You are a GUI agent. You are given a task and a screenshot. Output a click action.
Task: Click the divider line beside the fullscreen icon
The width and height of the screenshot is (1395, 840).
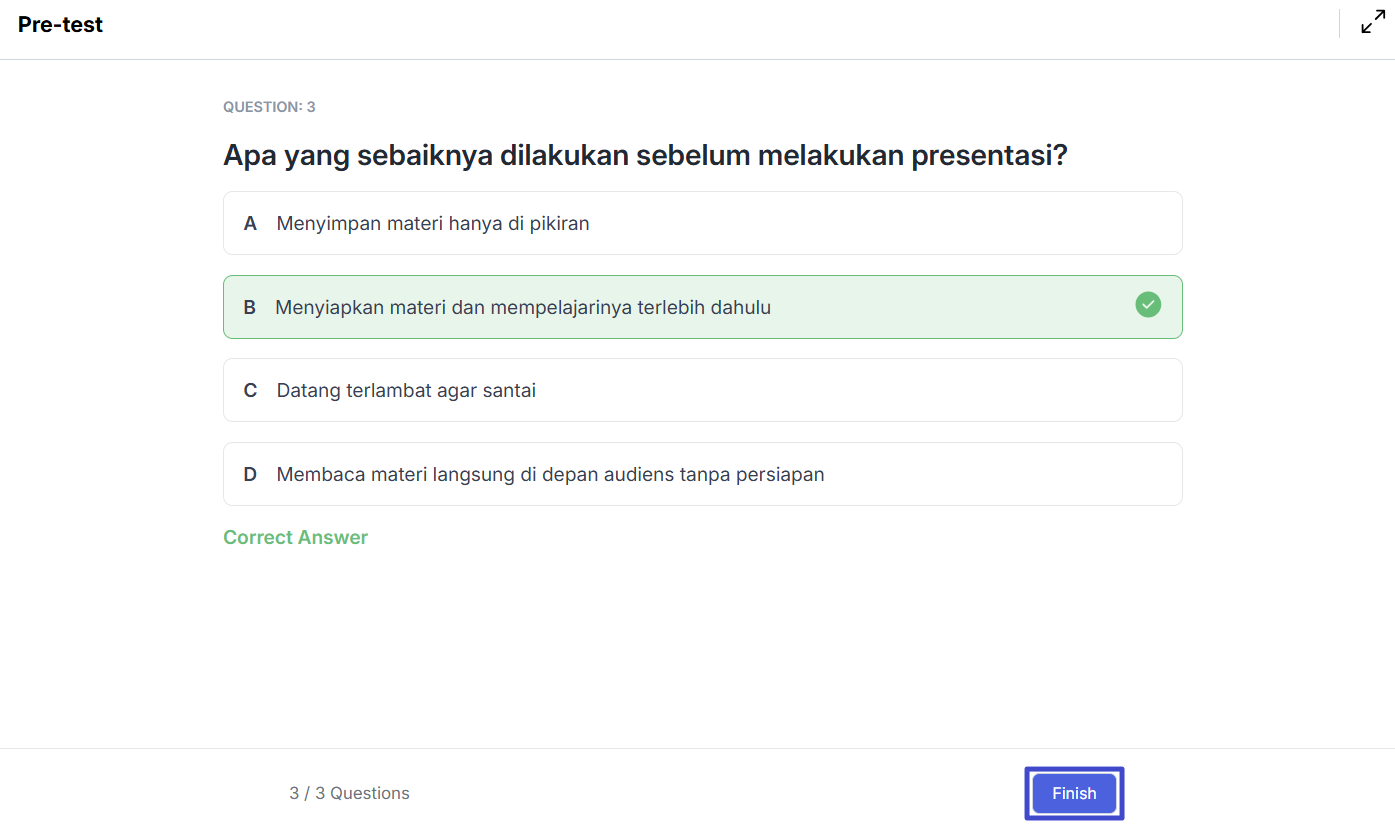pyautogui.click(x=1339, y=24)
